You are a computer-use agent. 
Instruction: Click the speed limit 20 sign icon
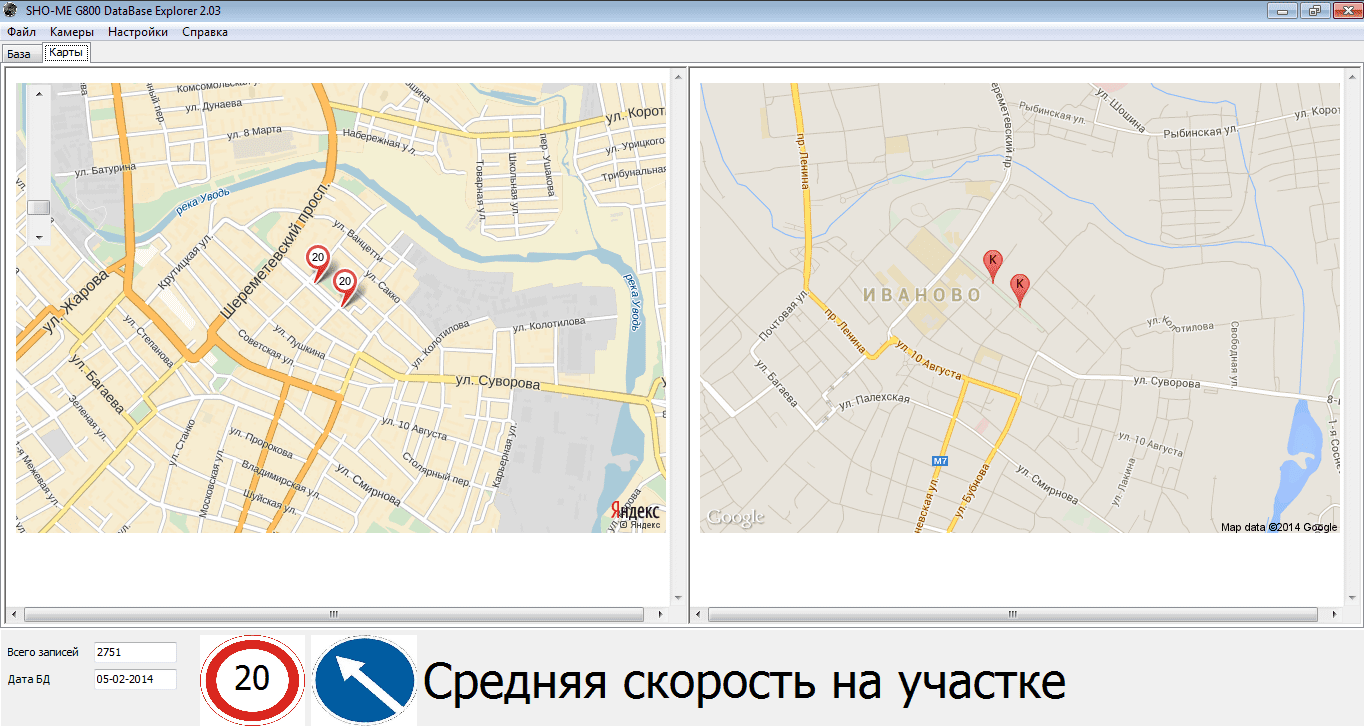252,680
